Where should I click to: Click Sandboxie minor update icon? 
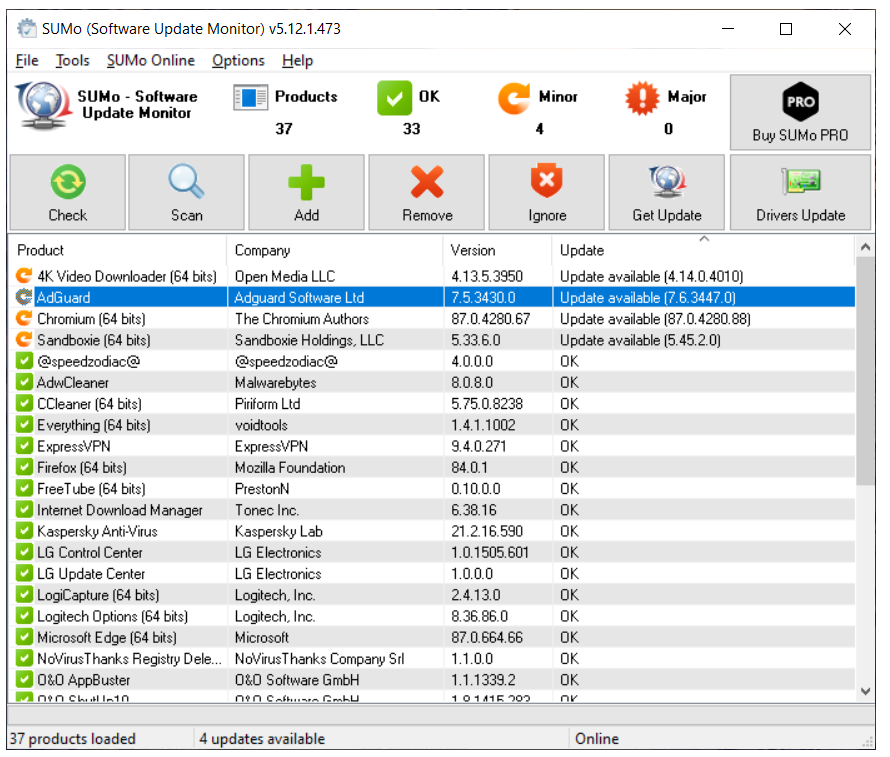[x=24, y=339]
